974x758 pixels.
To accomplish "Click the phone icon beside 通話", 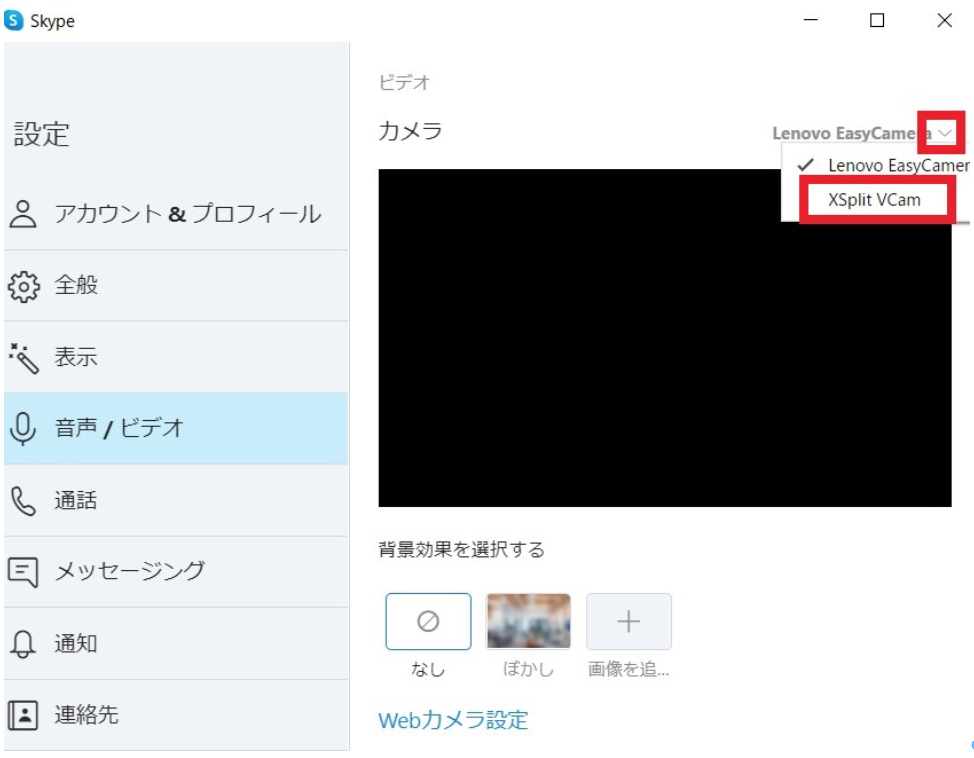I will click(x=24, y=501).
